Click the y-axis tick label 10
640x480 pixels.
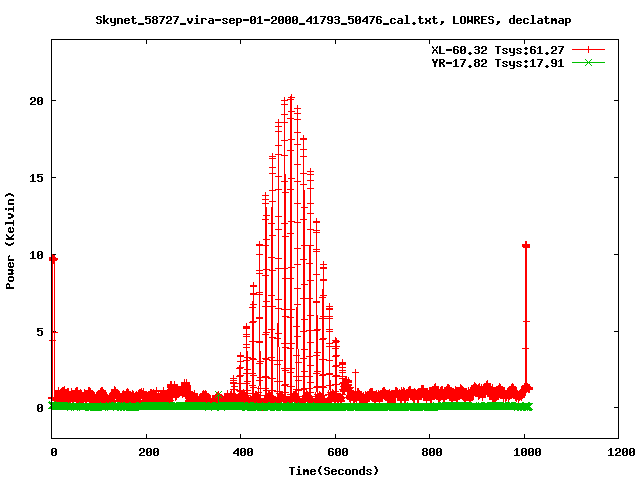tap(36, 255)
